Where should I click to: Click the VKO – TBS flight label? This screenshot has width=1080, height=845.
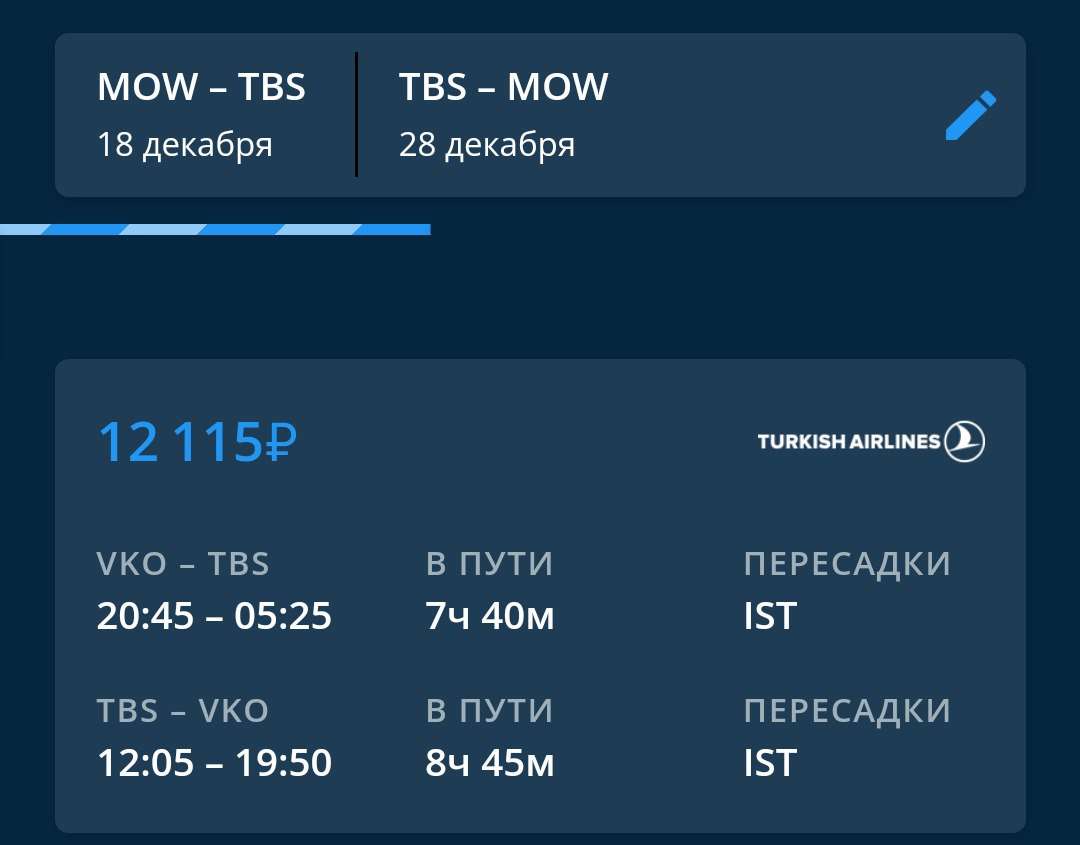click(183, 564)
